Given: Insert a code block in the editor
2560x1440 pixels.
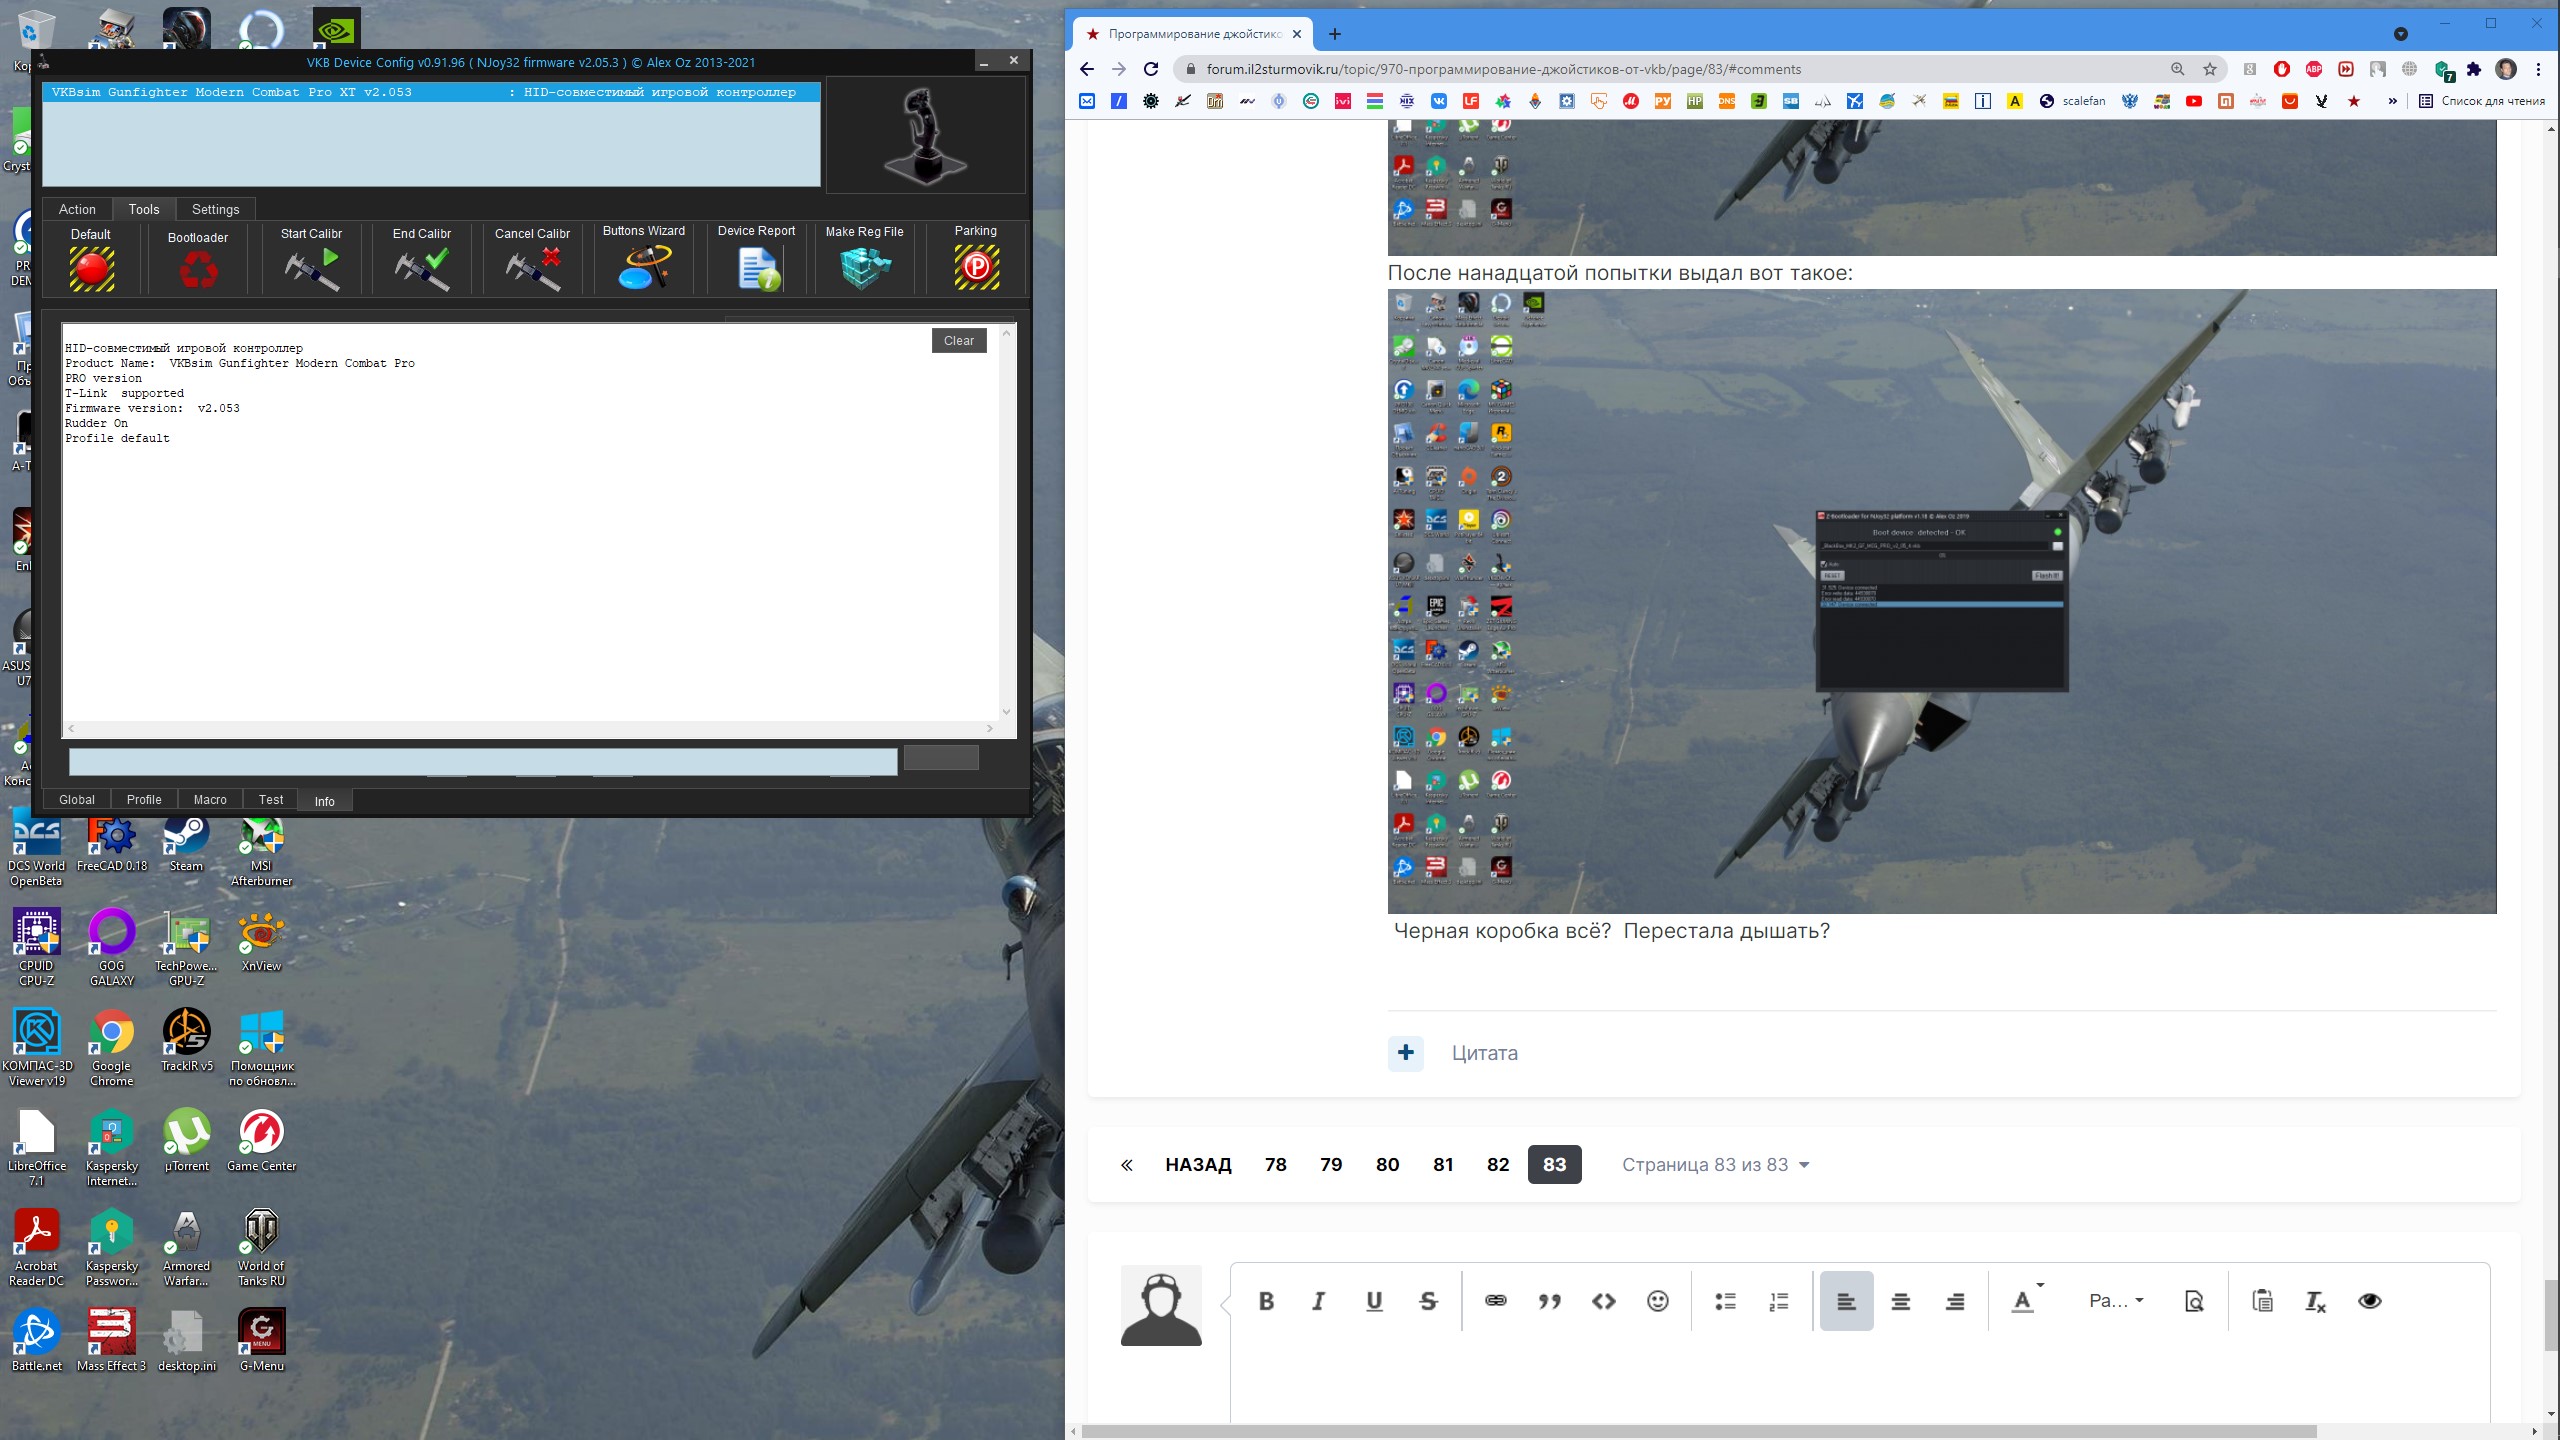Looking at the screenshot, I should coord(1604,1301).
